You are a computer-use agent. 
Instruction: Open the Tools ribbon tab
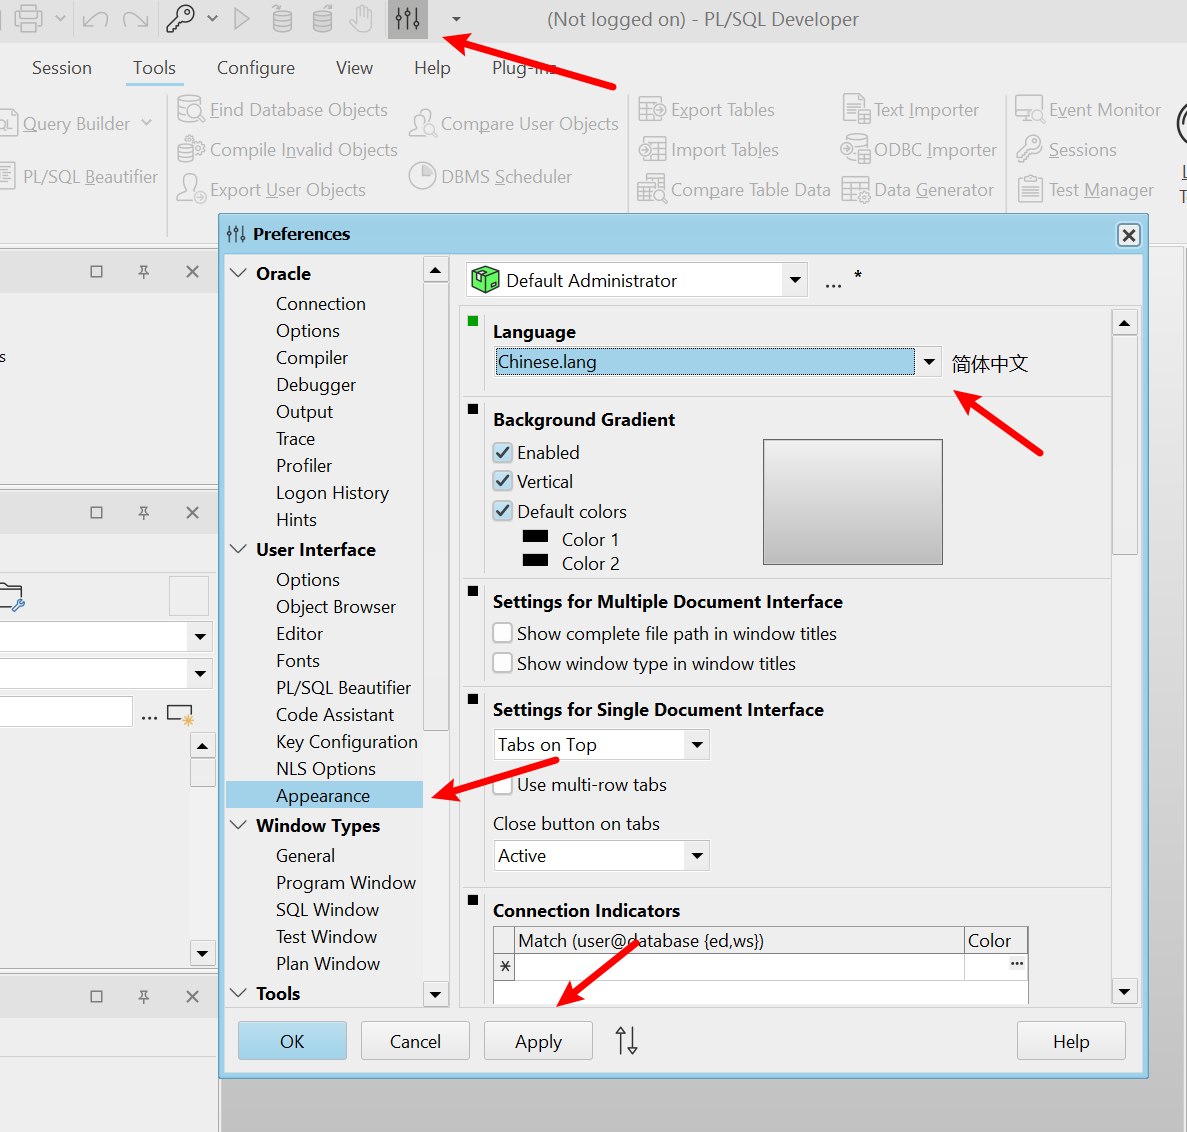click(154, 67)
